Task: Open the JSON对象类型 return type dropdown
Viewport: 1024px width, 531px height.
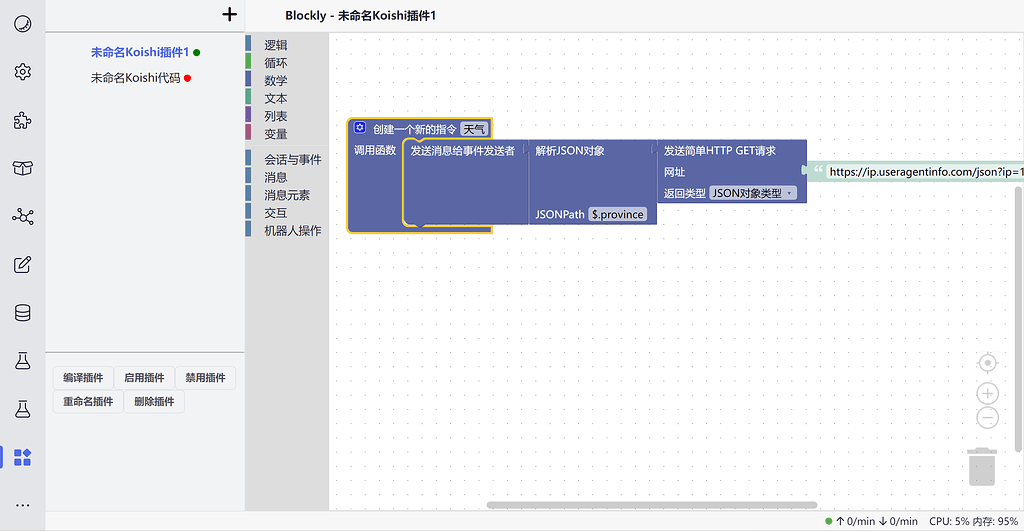Action: tap(752, 193)
